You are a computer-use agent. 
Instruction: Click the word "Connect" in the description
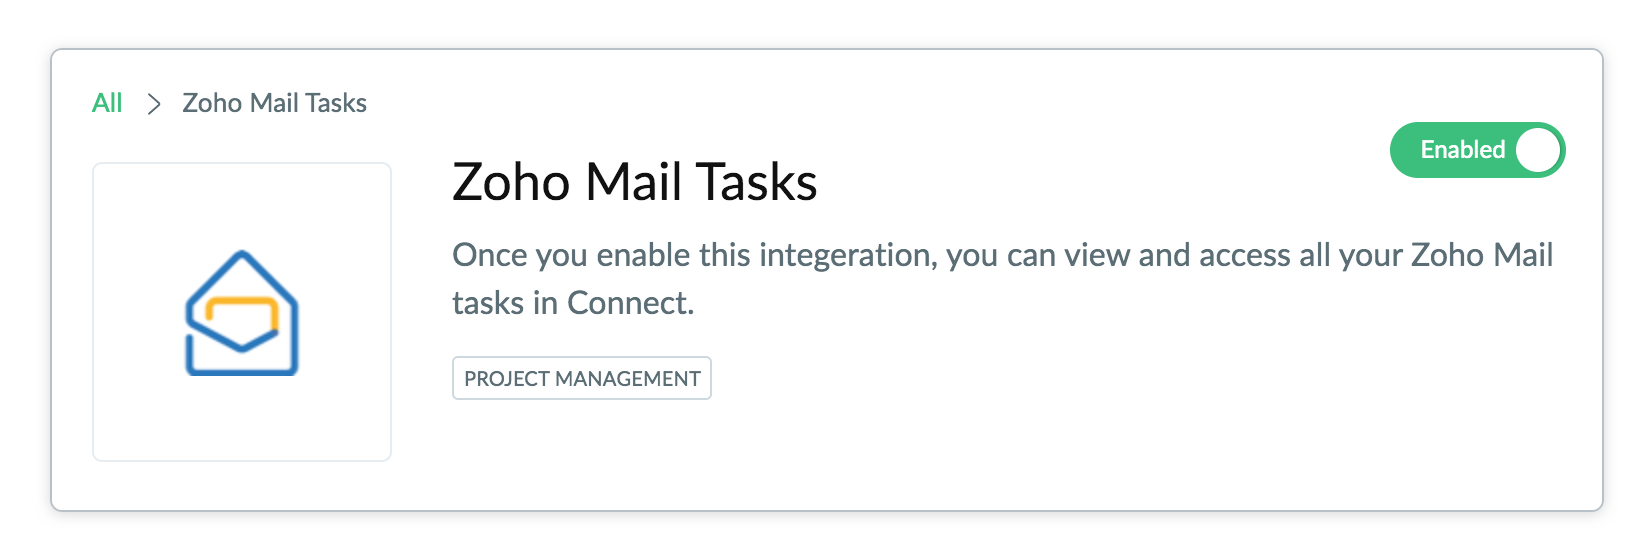pos(626,302)
